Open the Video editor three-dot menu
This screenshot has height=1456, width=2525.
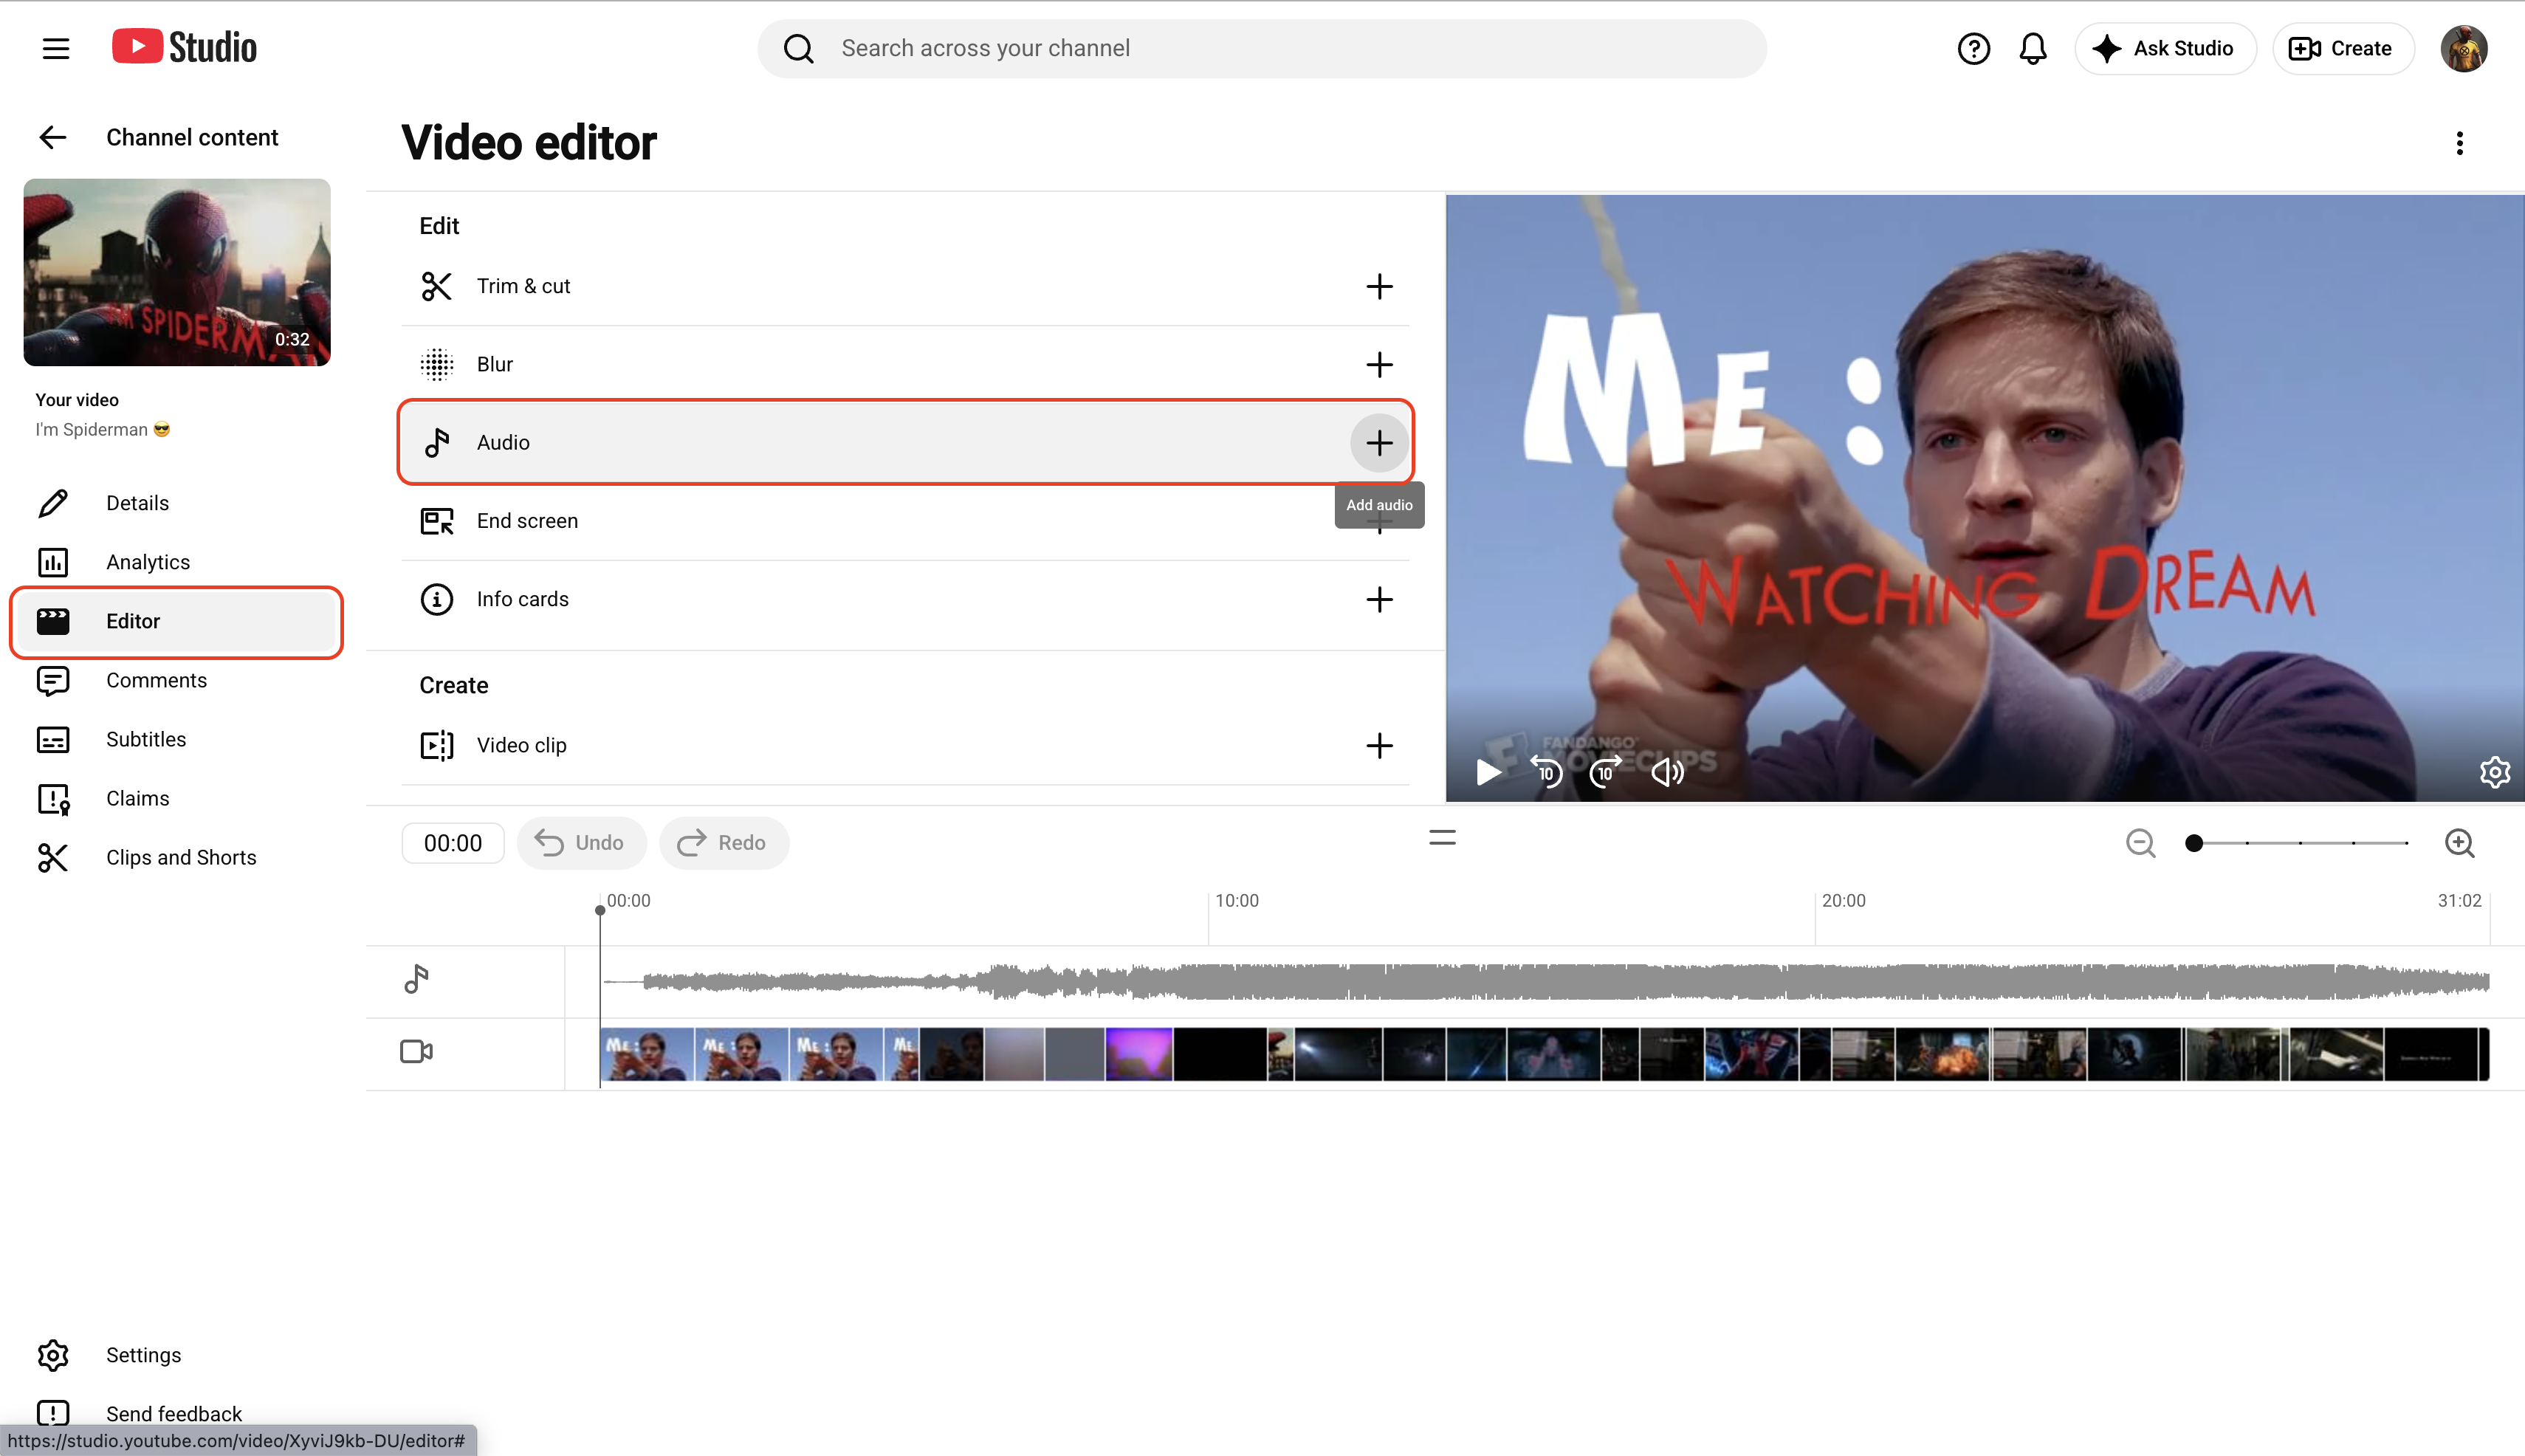click(x=2459, y=143)
